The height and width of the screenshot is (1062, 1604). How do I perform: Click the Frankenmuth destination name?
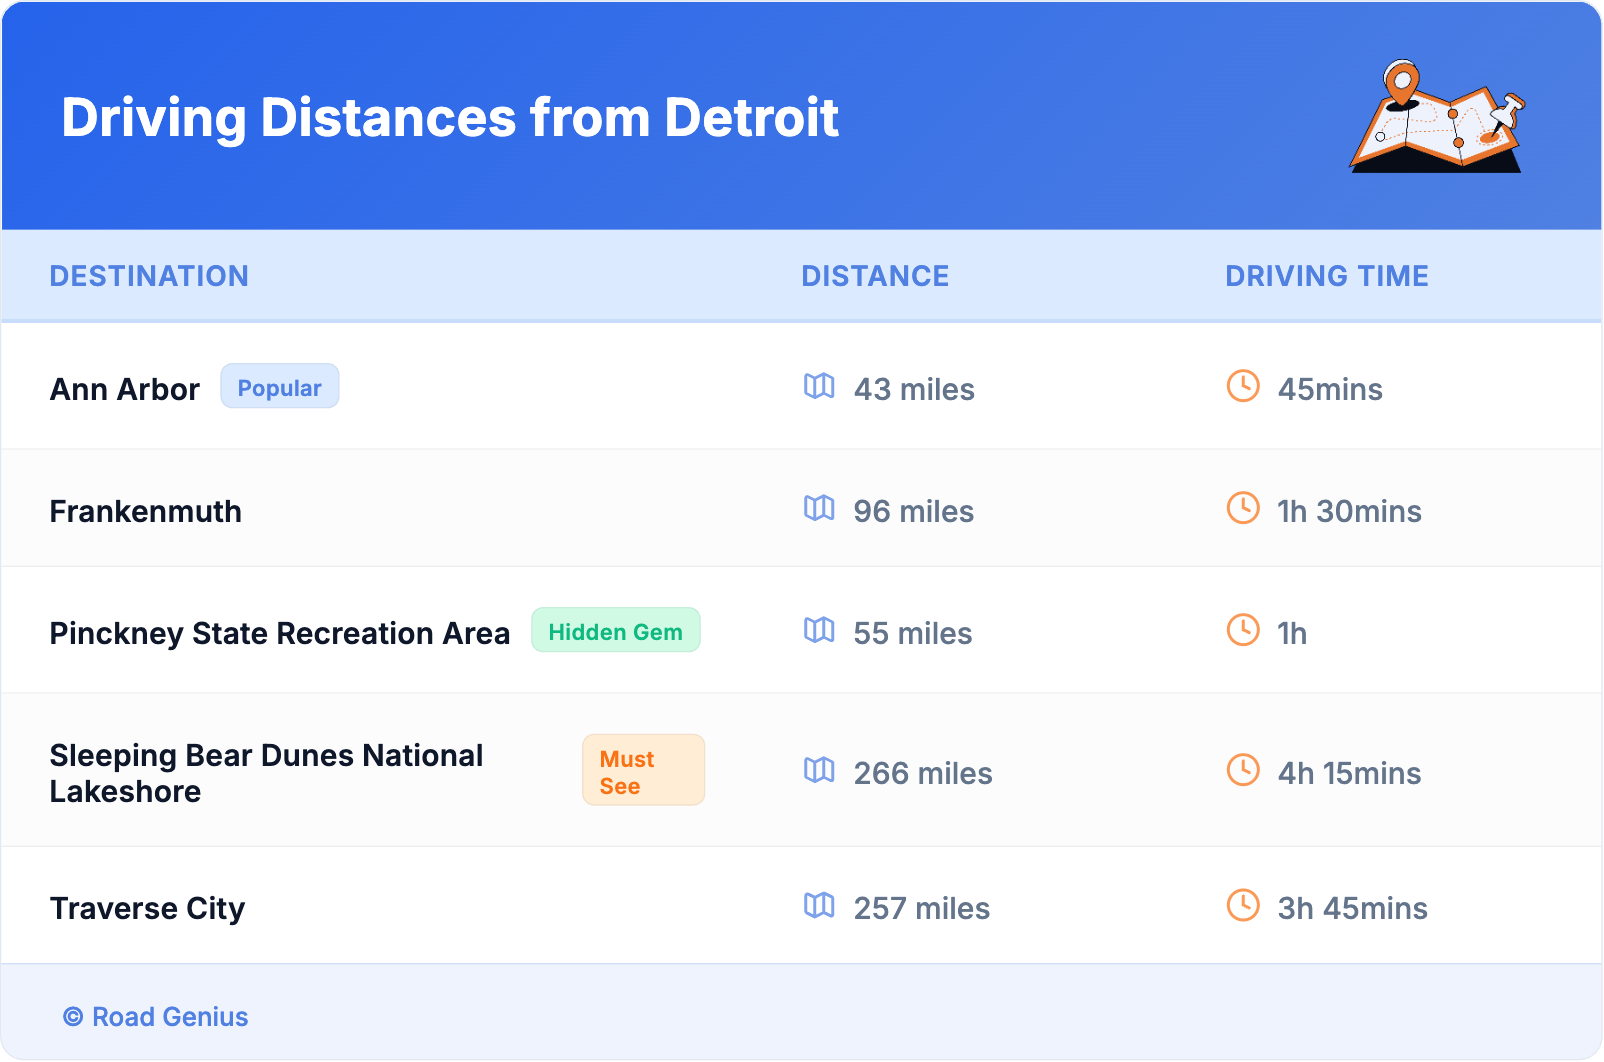pos(145,511)
